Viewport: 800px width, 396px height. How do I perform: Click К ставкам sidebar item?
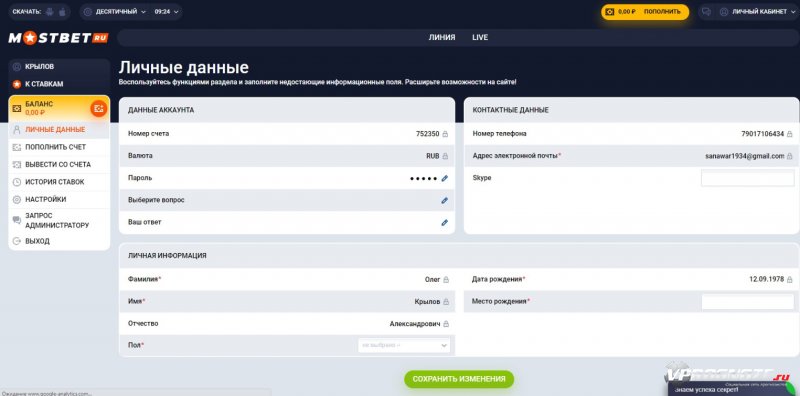point(59,84)
